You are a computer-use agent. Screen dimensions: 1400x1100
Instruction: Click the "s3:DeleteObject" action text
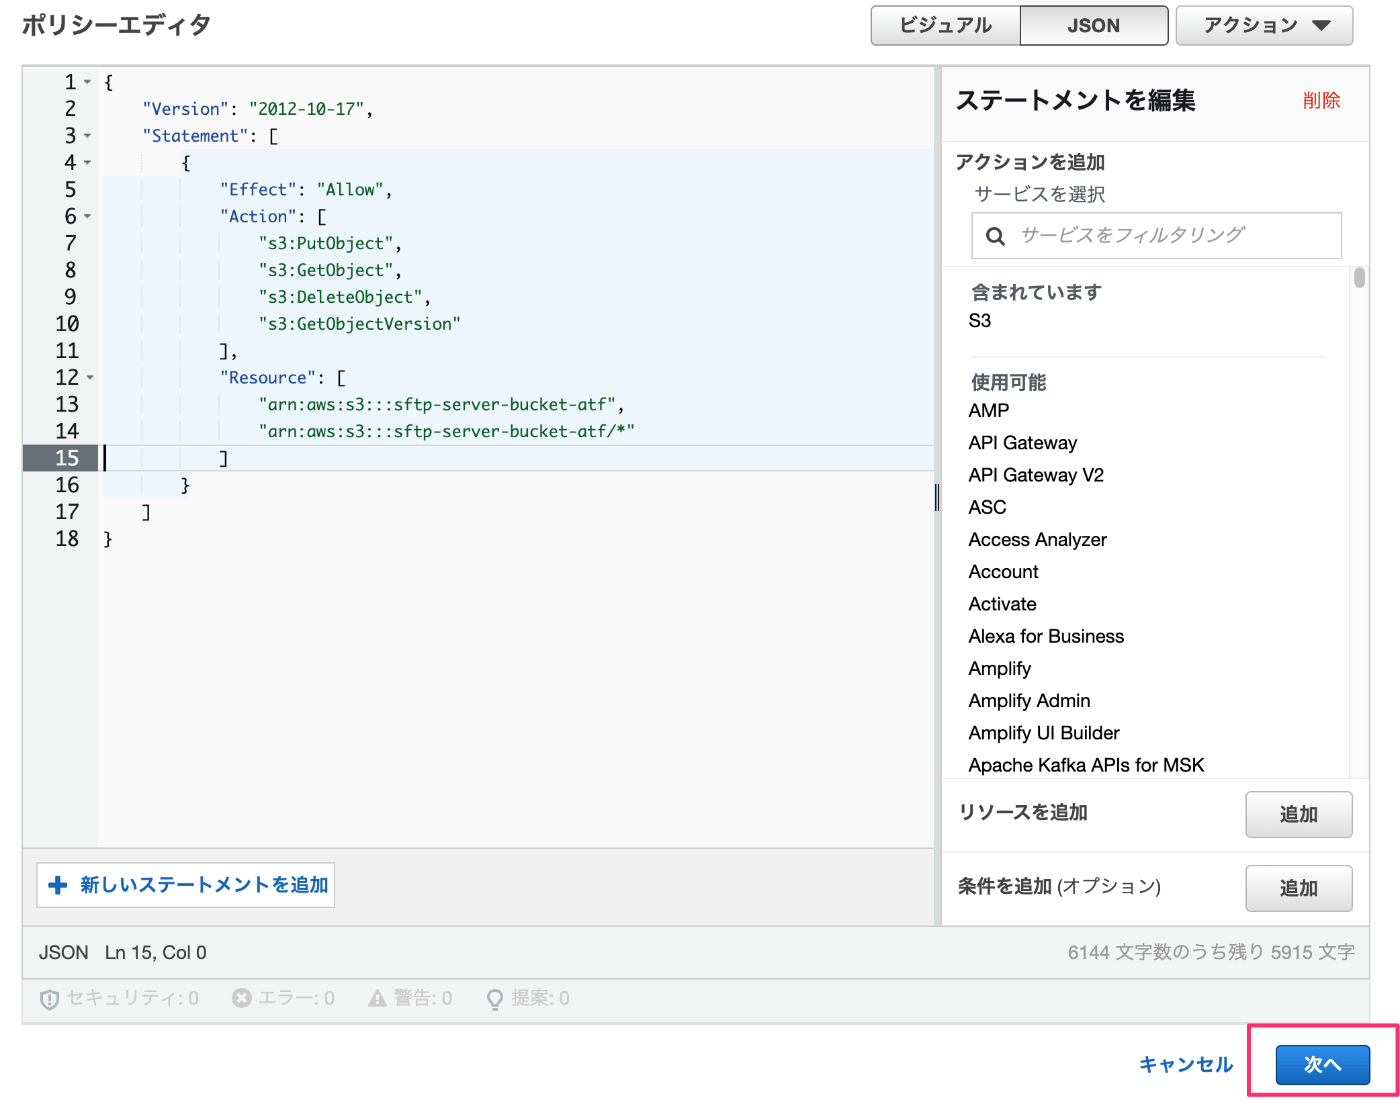(x=344, y=298)
